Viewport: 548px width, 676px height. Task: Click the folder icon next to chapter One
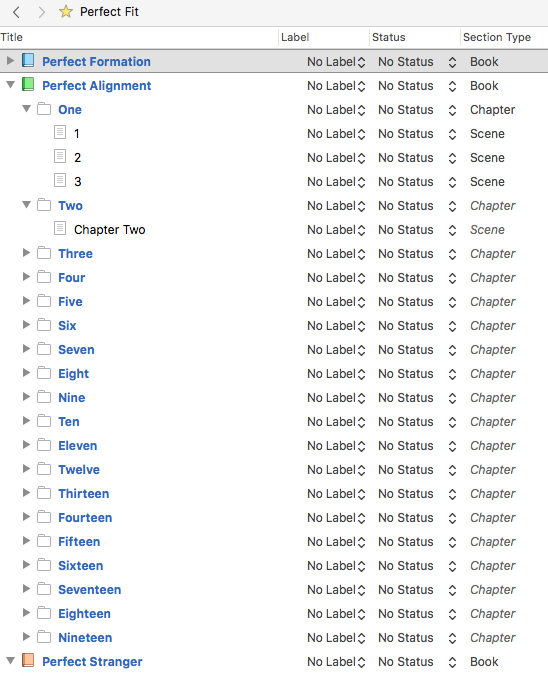pyautogui.click(x=44, y=109)
